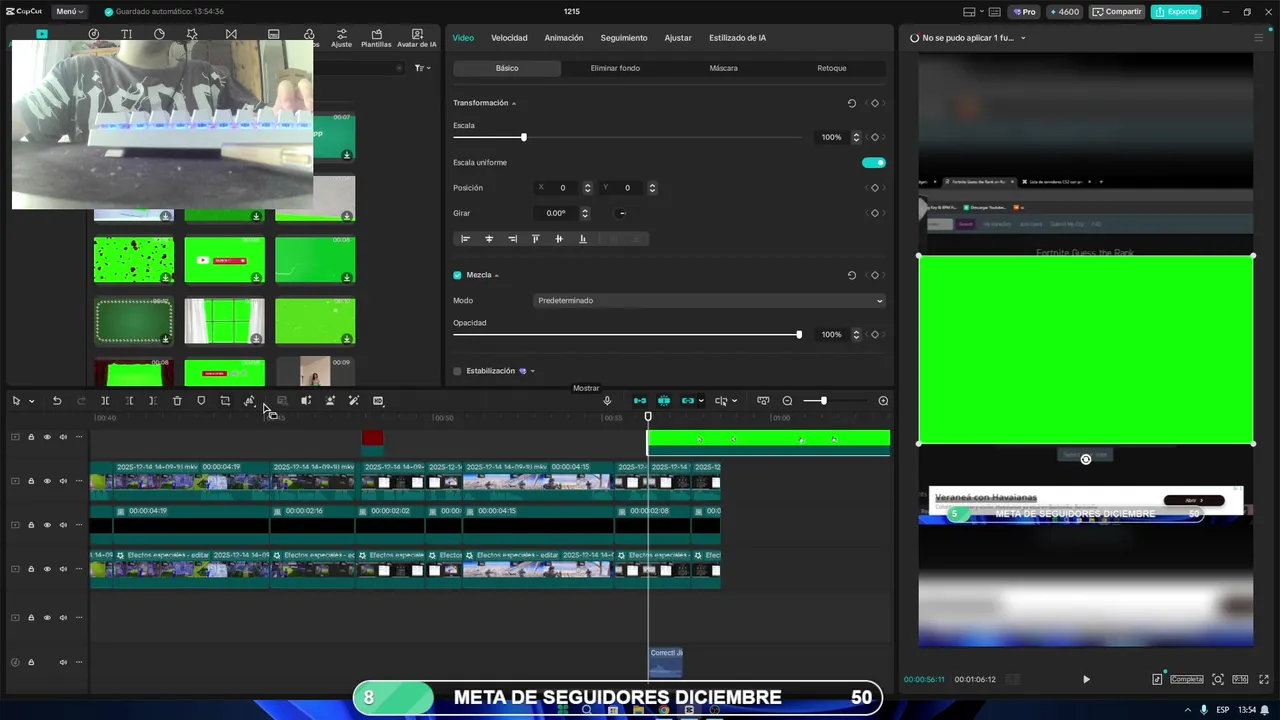Collapse the Transformación section arrow
Image resolution: width=1280 pixels, height=720 pixels.
pyautogui.click(x=514, y=104)
